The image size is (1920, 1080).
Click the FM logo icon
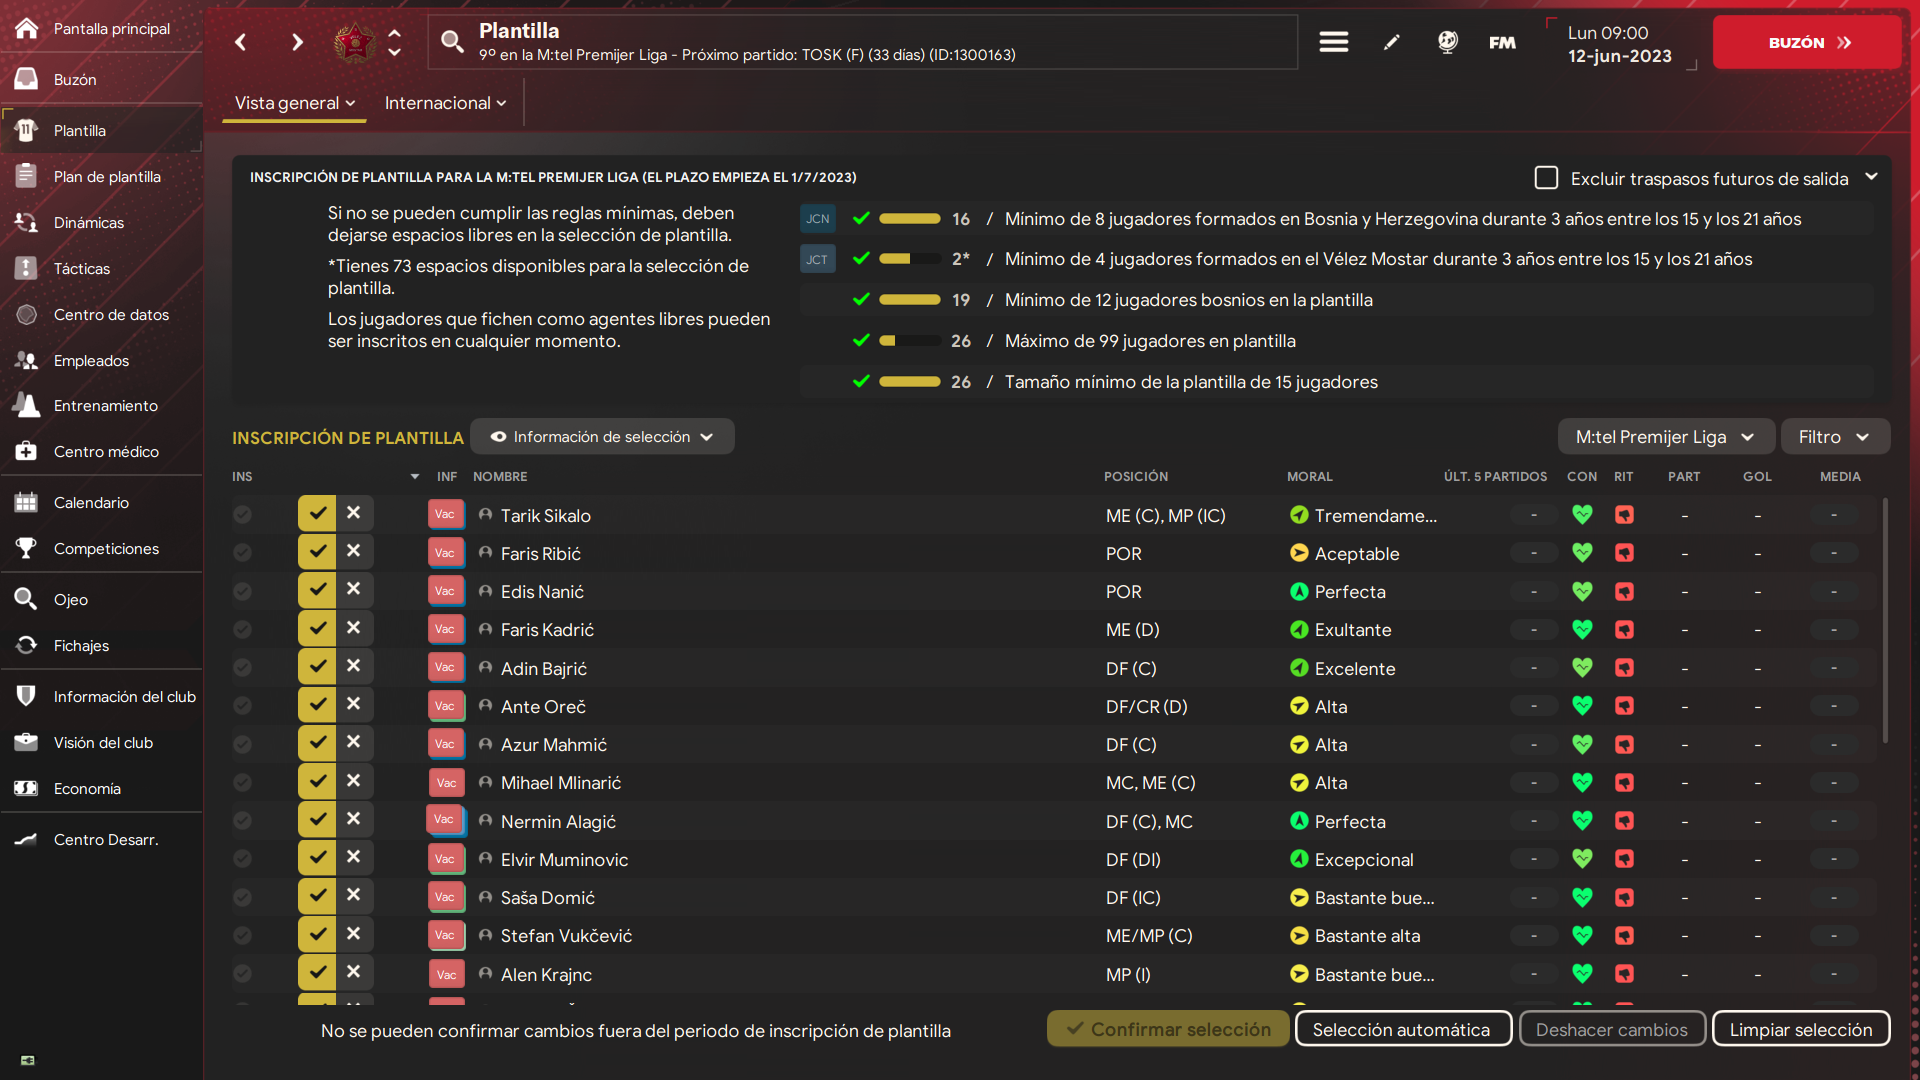(1502, 42)
